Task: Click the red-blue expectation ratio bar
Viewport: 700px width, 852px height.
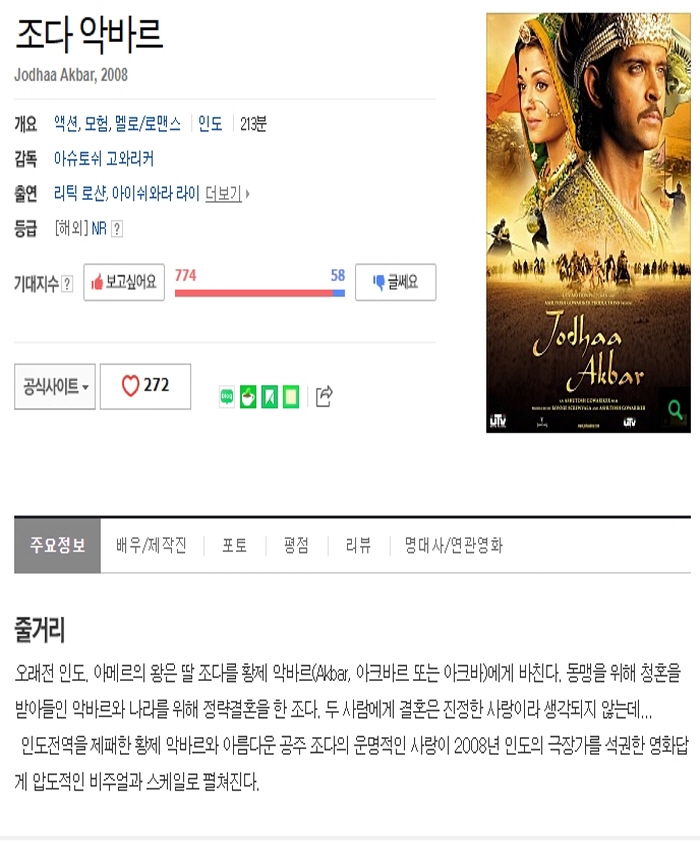Action: tap(260, 293)
